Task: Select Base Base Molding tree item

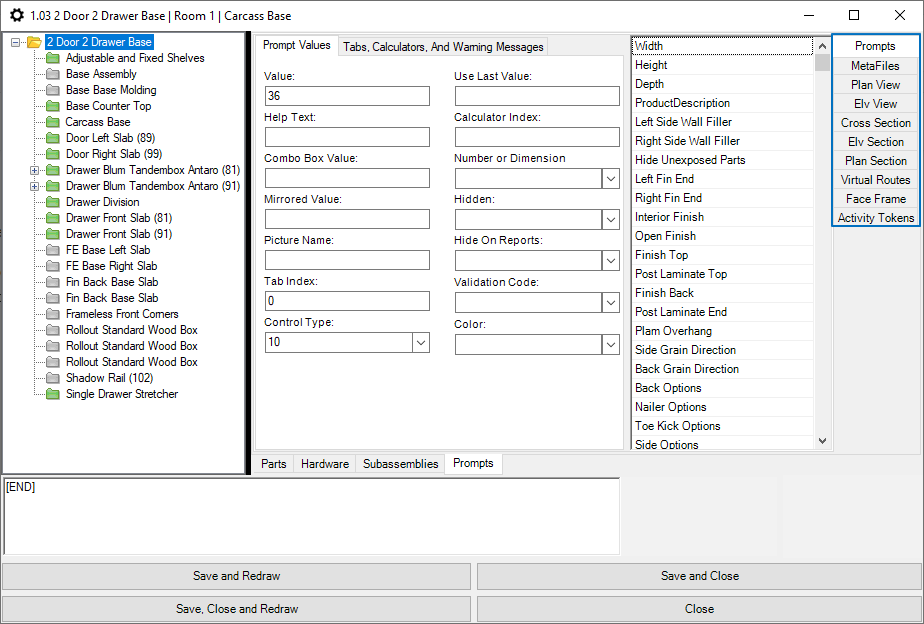Action: [111, 90]
